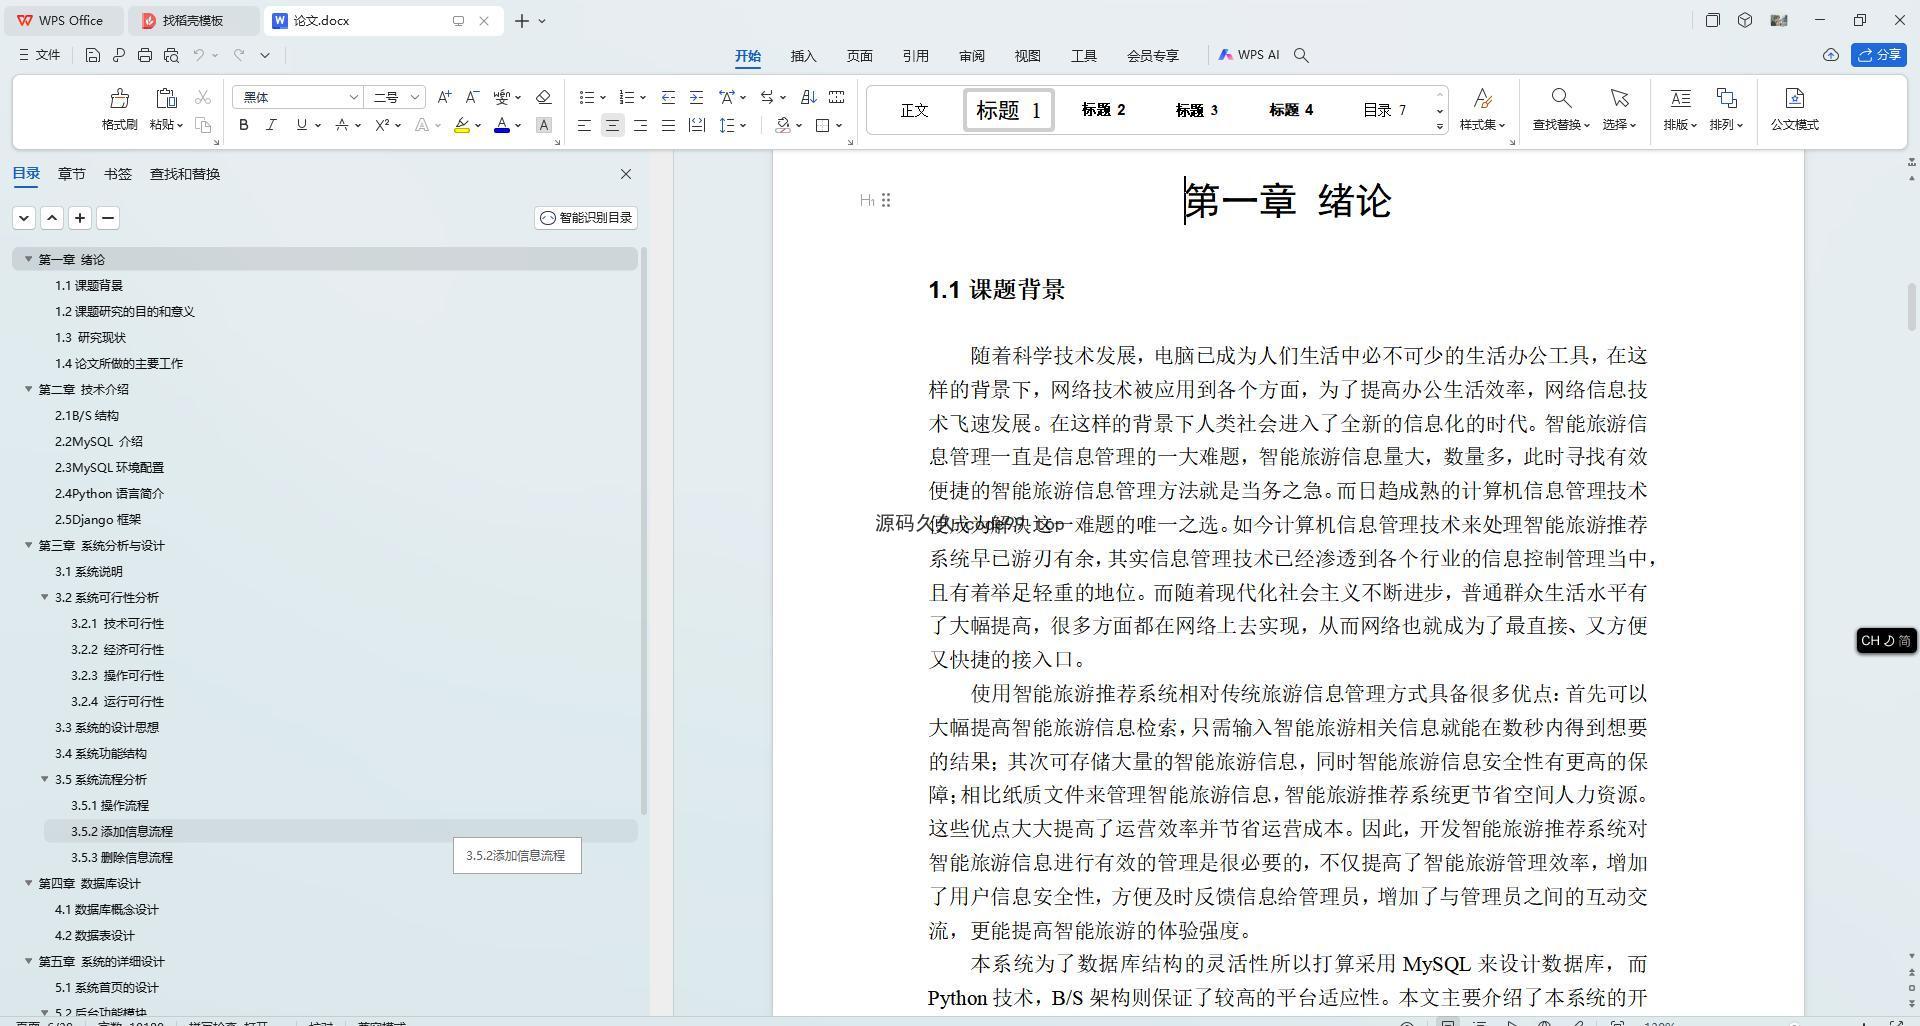Click the Add new tab plus icon

[522, 20]
